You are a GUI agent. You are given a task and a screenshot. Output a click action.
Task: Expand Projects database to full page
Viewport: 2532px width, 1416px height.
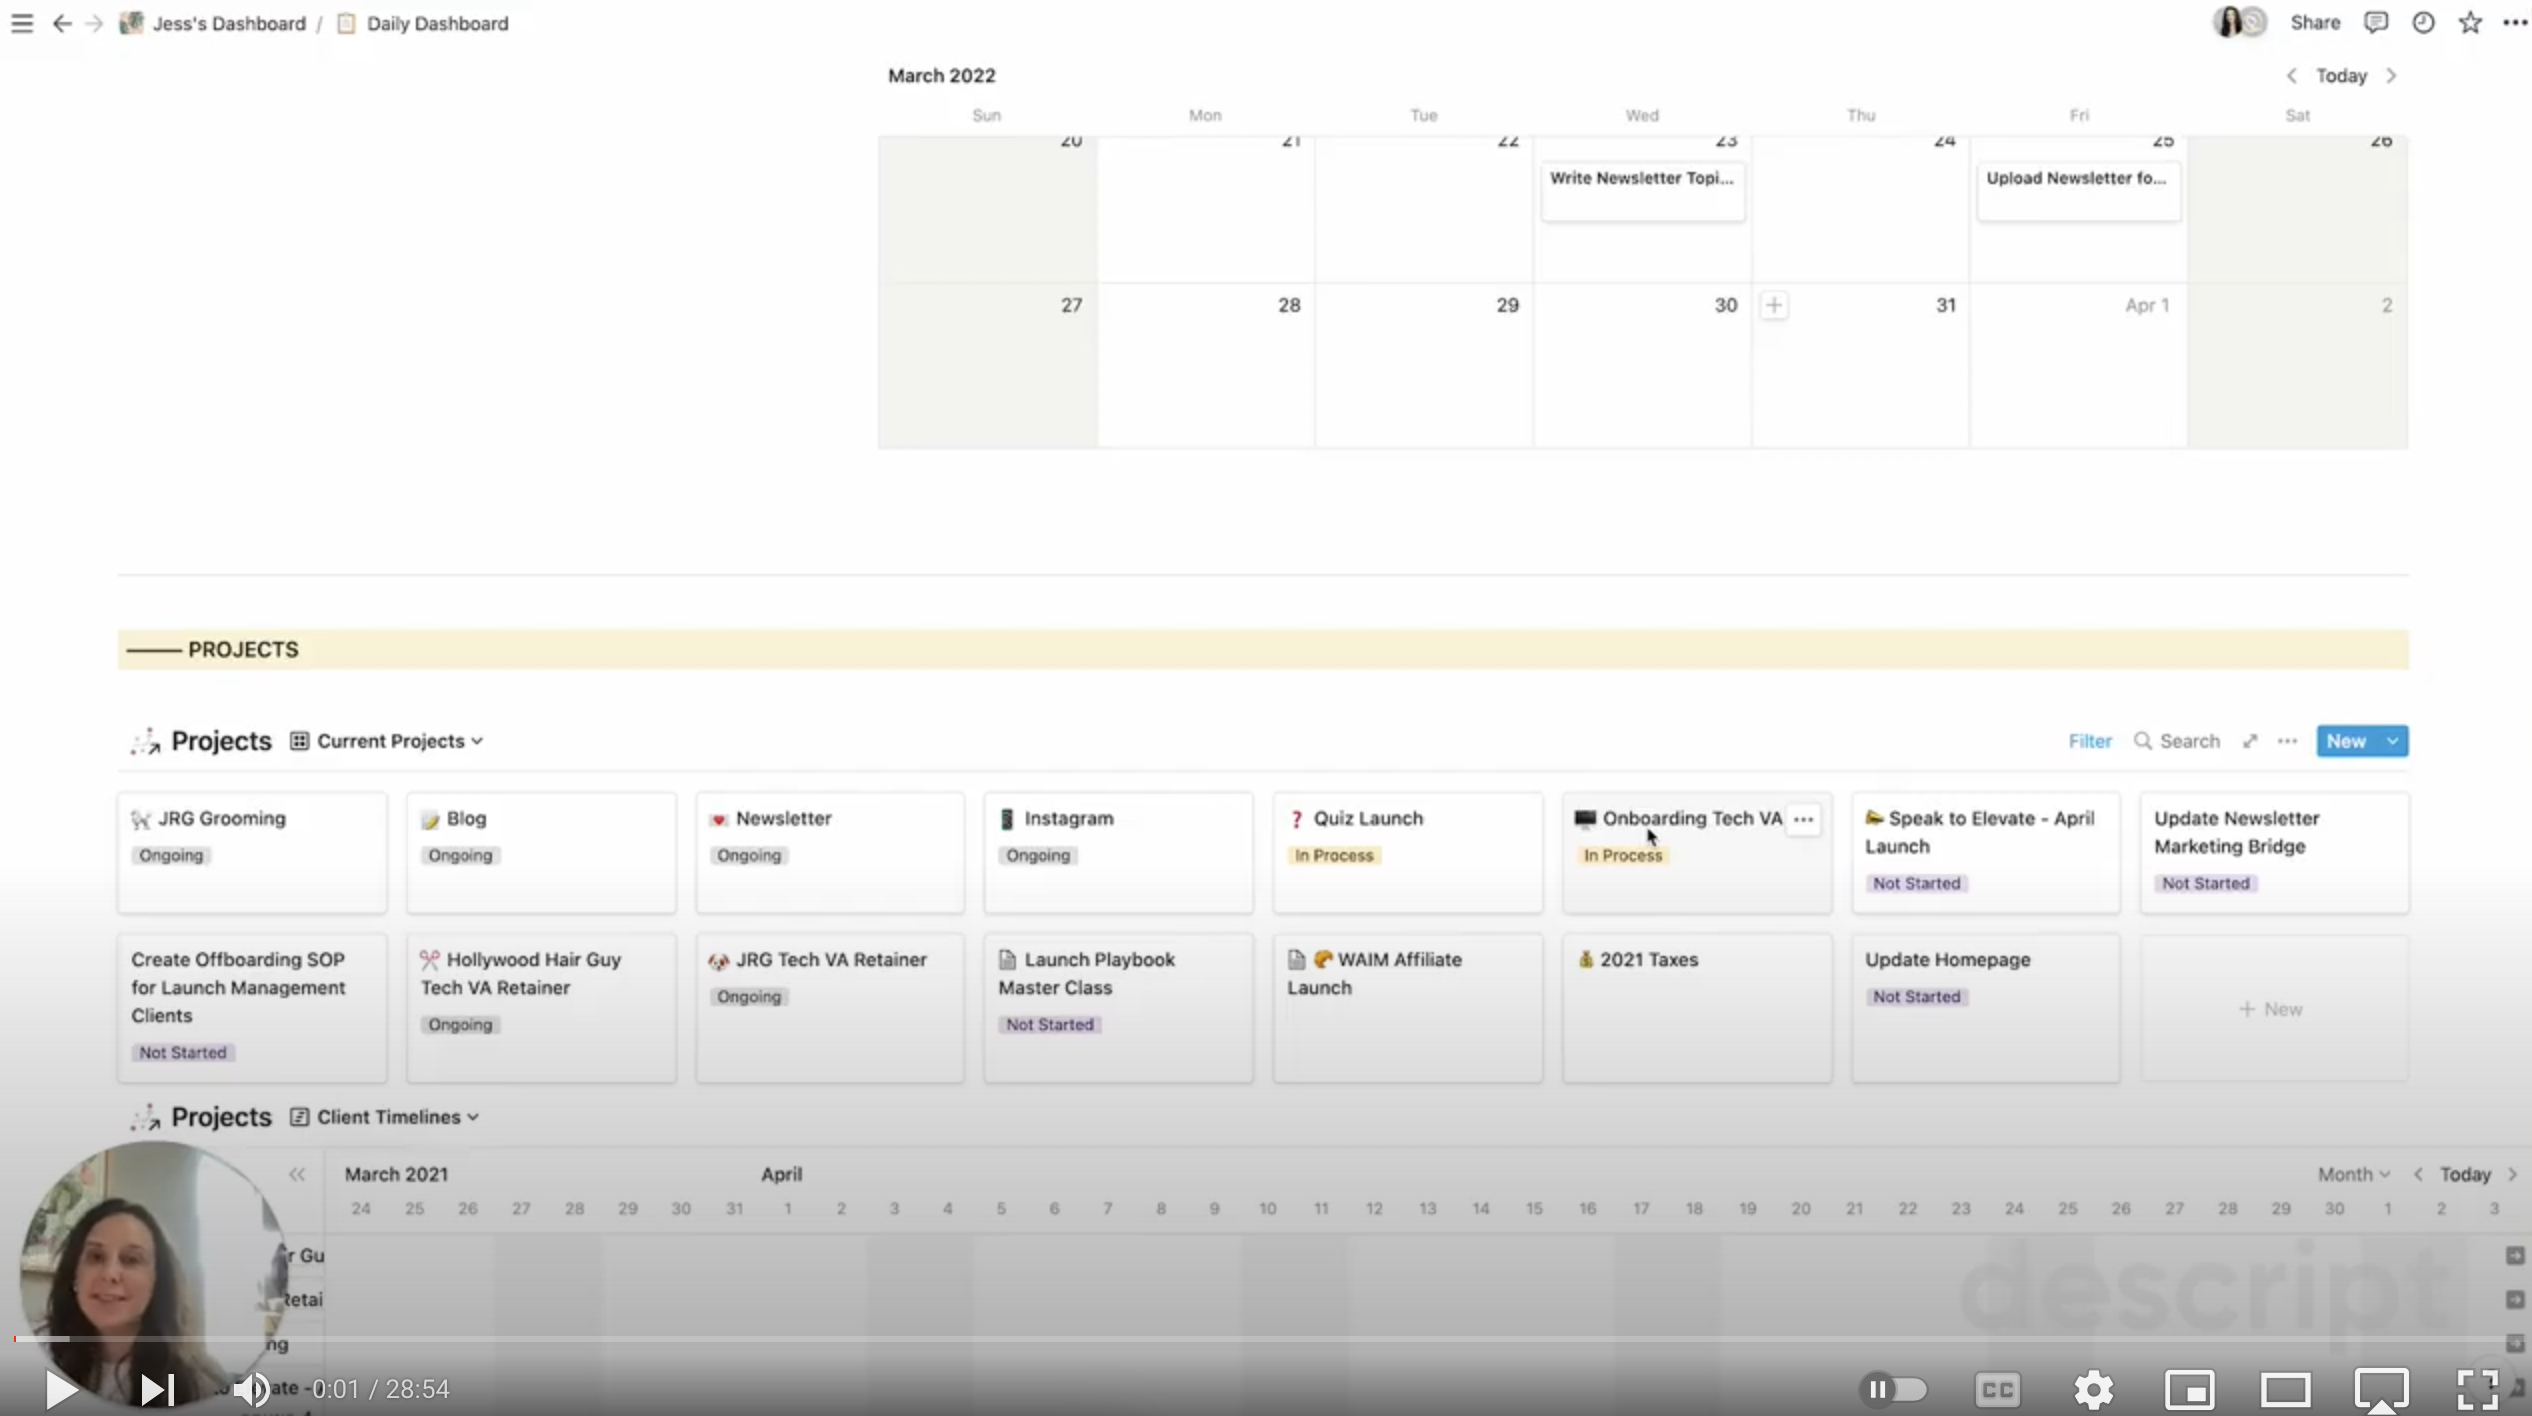2250,741
